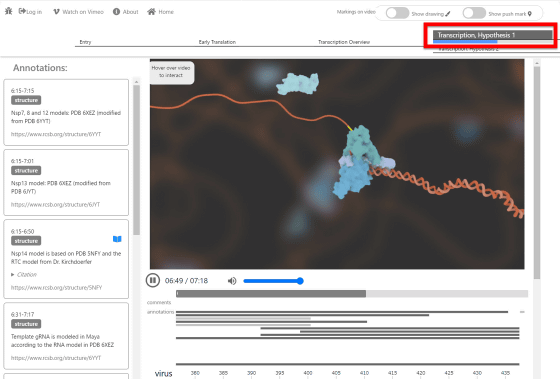Open the rcsb.org/structure/5NFY link
This screenshot has height=379, width=560.
56,288
